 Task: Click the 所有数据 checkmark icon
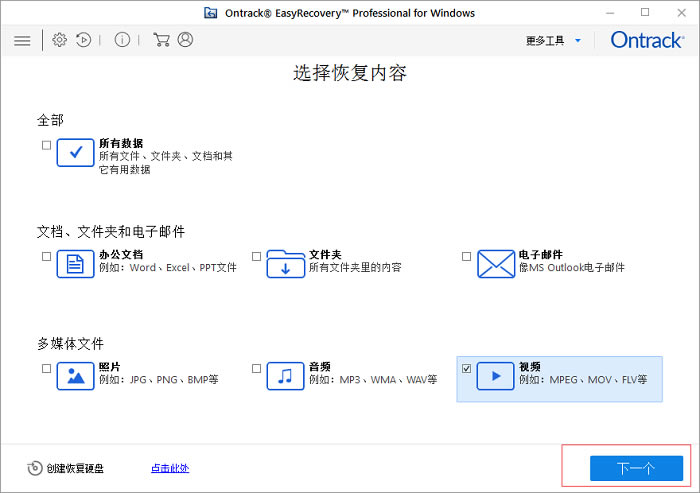pos(75,153)
